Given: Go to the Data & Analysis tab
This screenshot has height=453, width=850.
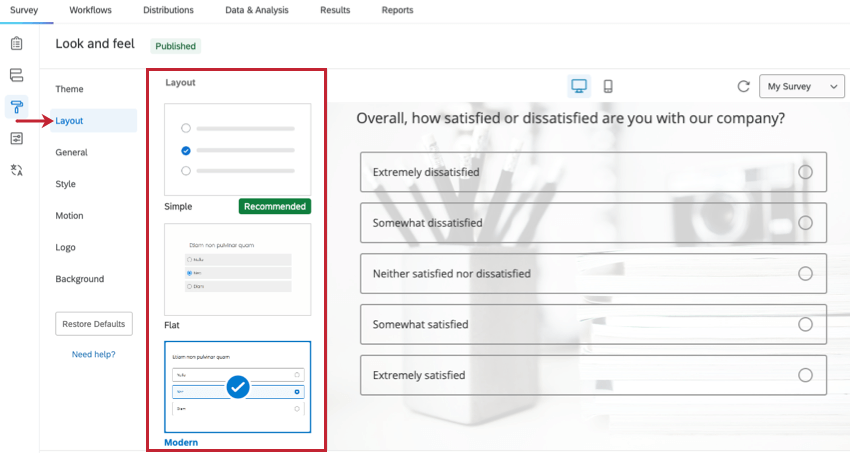Looking at the screenshot, I should pyautogui.click(x=257, y=10).
